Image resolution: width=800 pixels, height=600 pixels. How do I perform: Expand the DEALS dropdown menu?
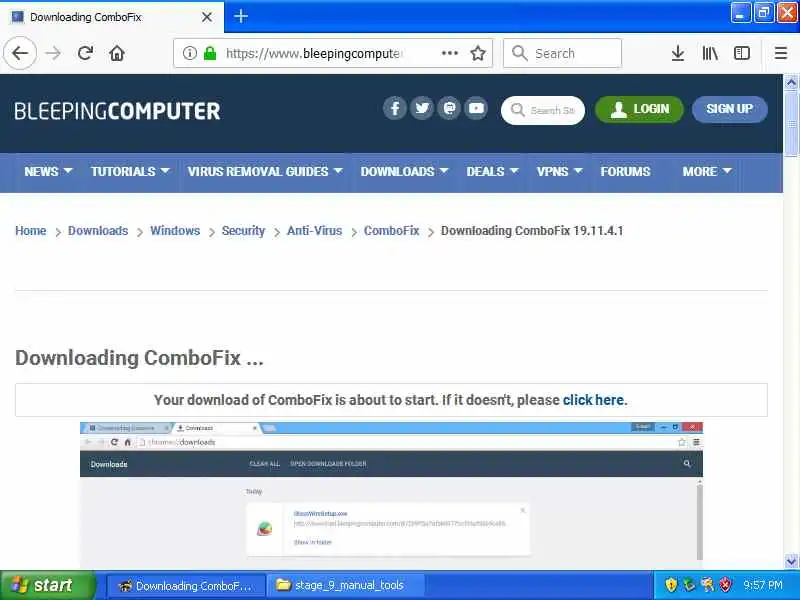[x=492, y=172]
